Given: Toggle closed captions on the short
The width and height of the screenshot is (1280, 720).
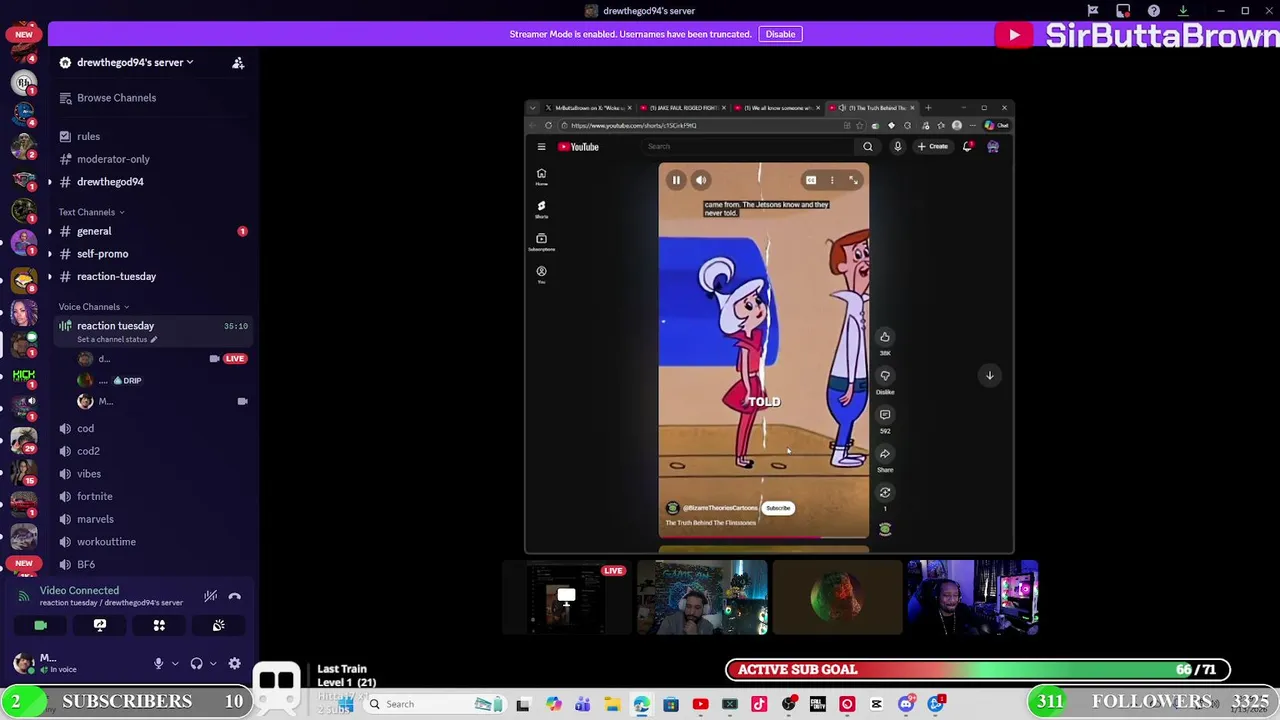Looking at the screenshot, I should pos(811,180).
